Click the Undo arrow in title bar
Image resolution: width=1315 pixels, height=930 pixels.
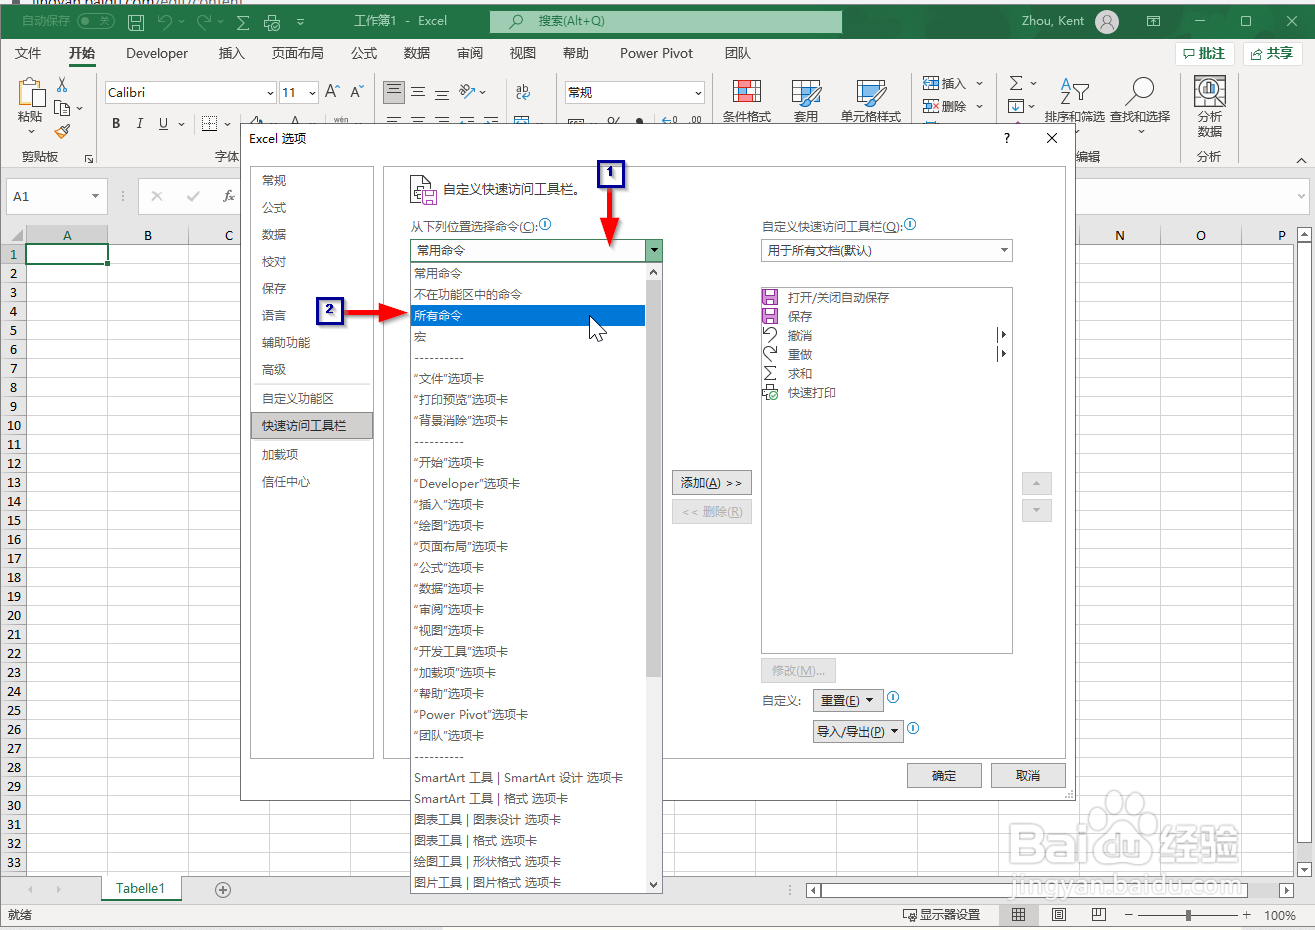[x=165, y=21]
